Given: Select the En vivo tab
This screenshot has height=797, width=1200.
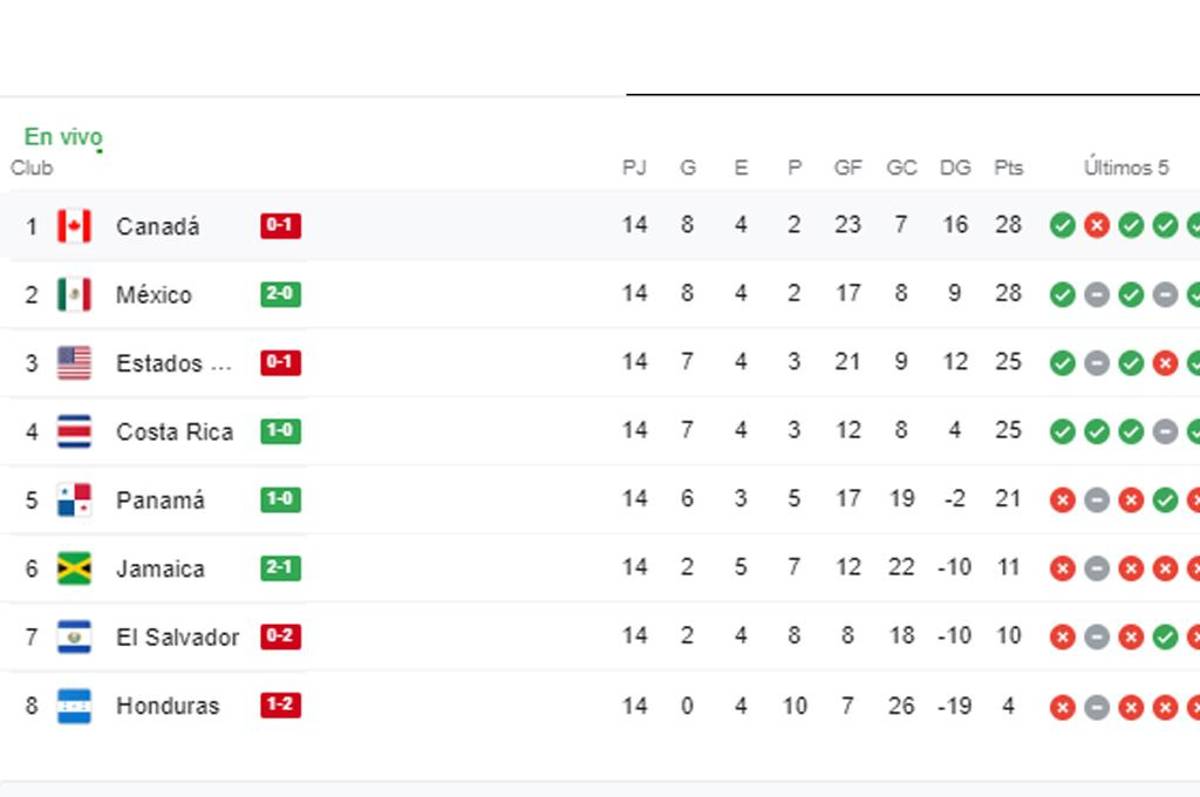Looking at the screenshot, I should [63, 137].
